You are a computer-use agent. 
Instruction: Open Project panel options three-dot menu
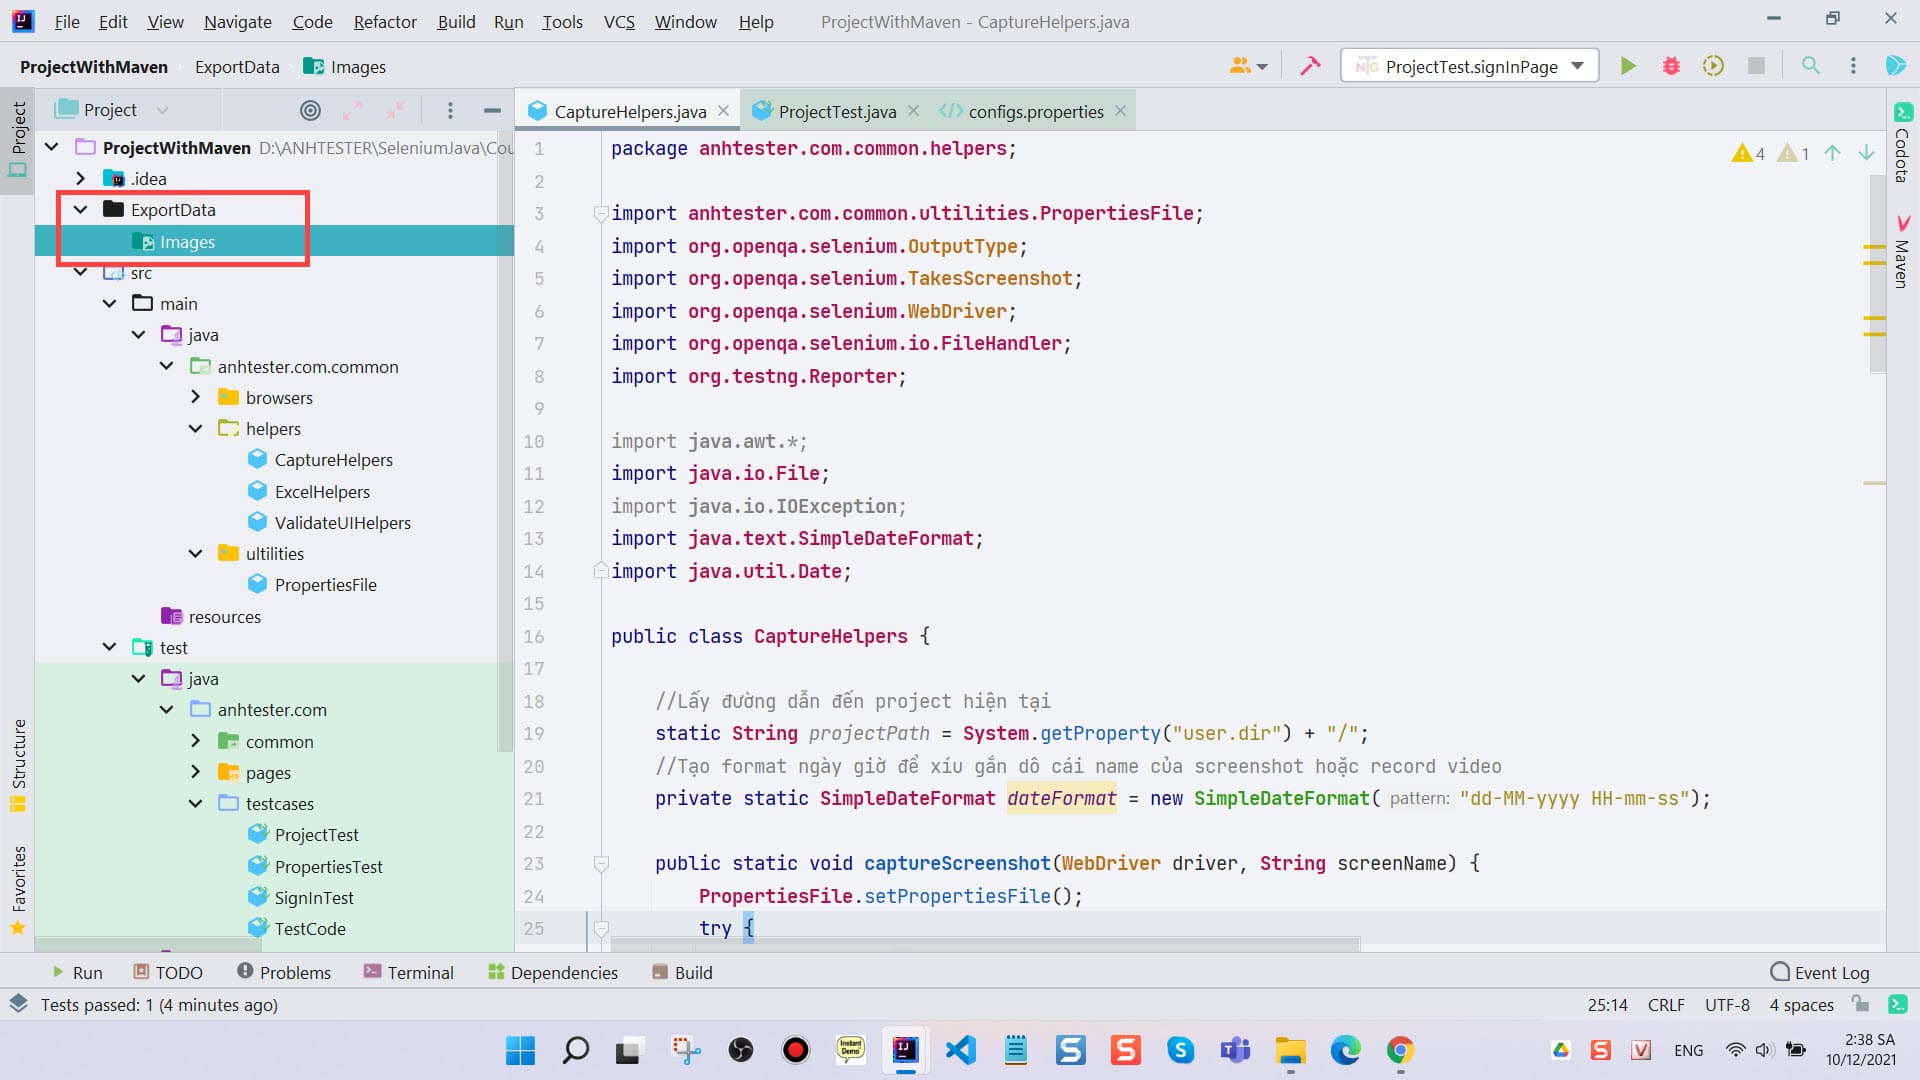450,110
